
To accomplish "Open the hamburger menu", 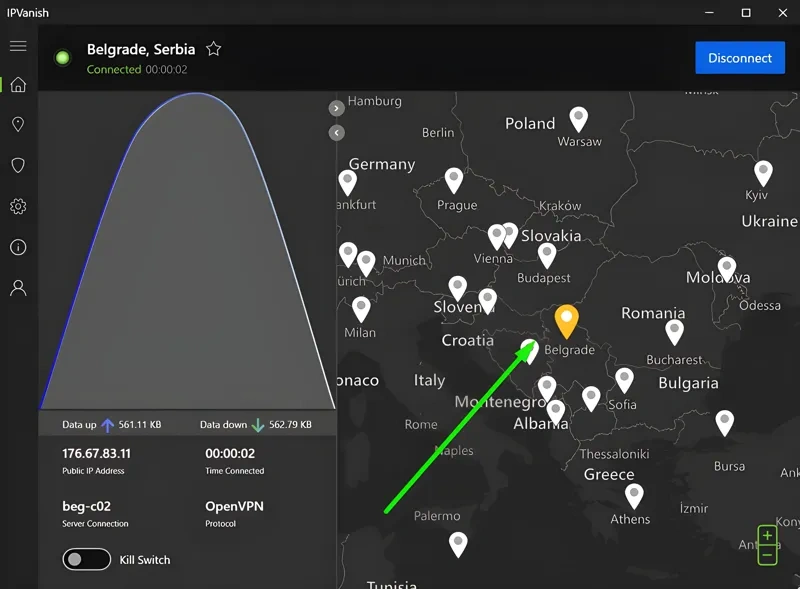I will pos(18,46).
